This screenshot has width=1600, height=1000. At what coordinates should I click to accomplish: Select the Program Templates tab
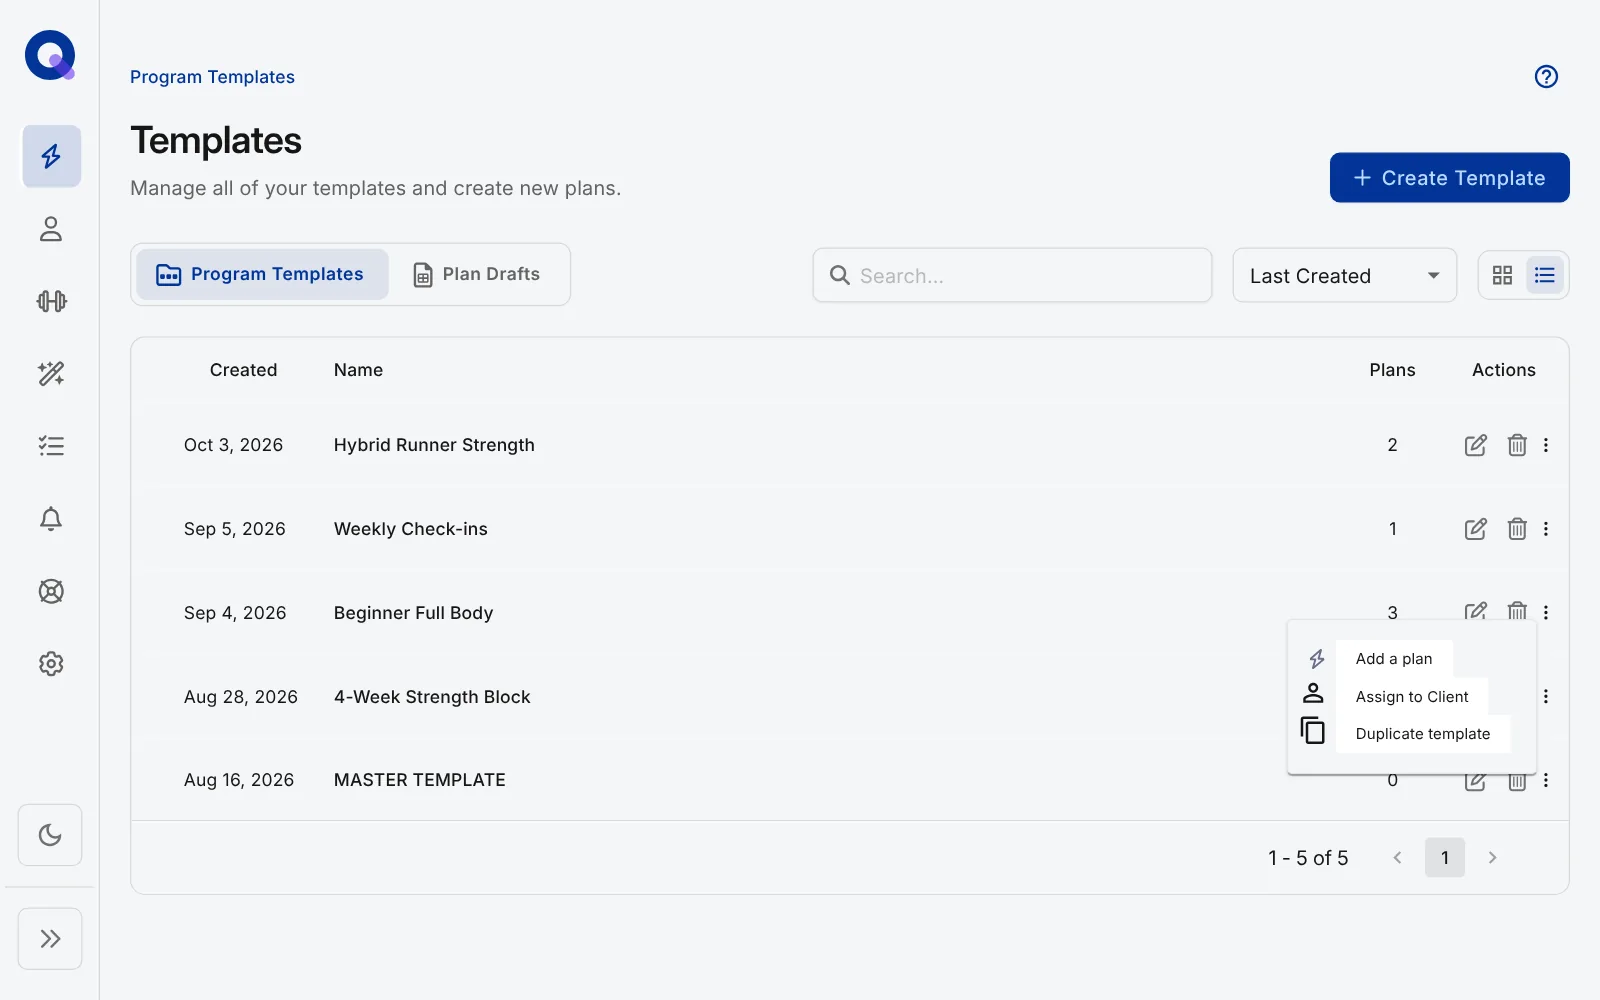261,274
